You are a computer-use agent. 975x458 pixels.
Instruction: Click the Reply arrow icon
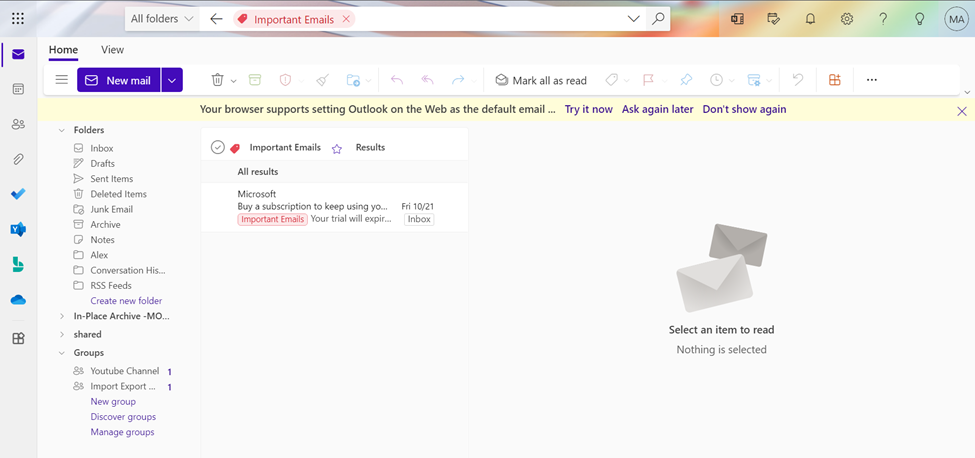(x=397, y=80)
